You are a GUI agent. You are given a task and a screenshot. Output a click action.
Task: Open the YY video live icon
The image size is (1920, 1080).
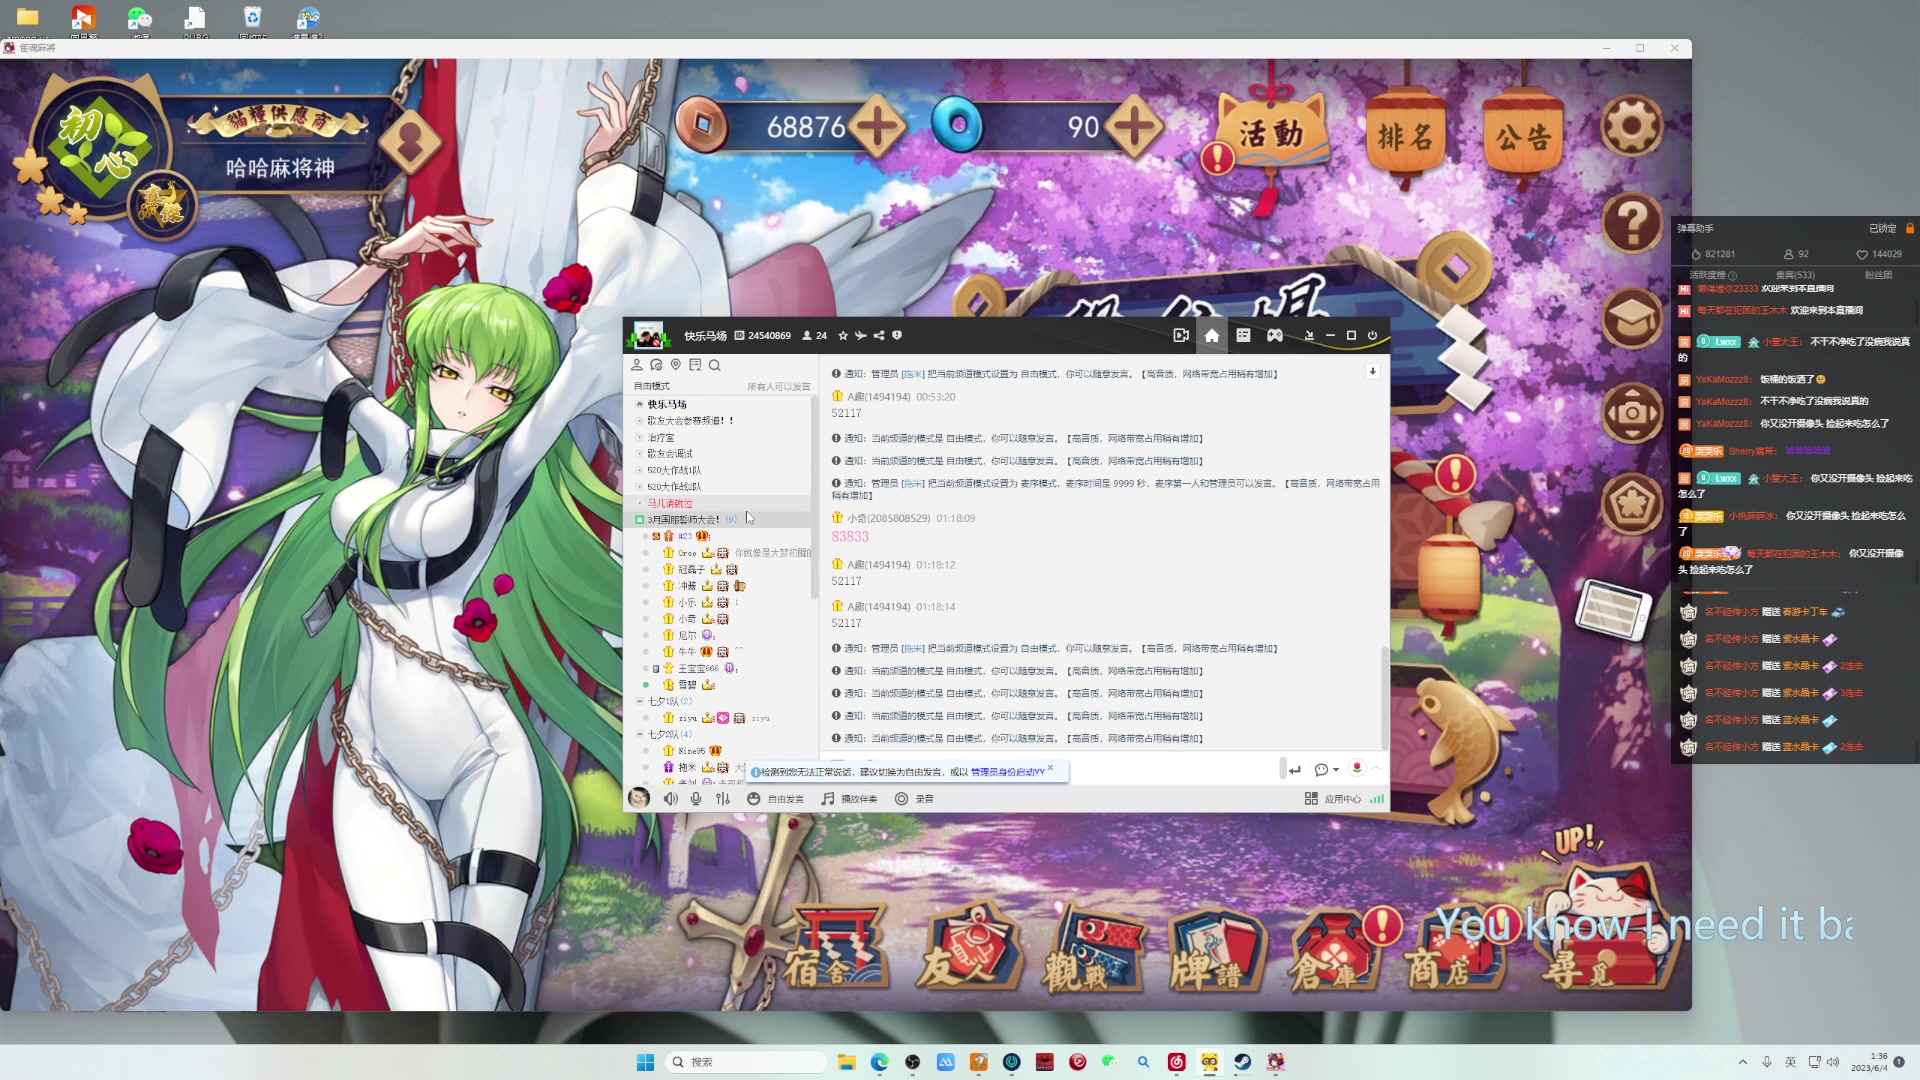point(1181,336)
